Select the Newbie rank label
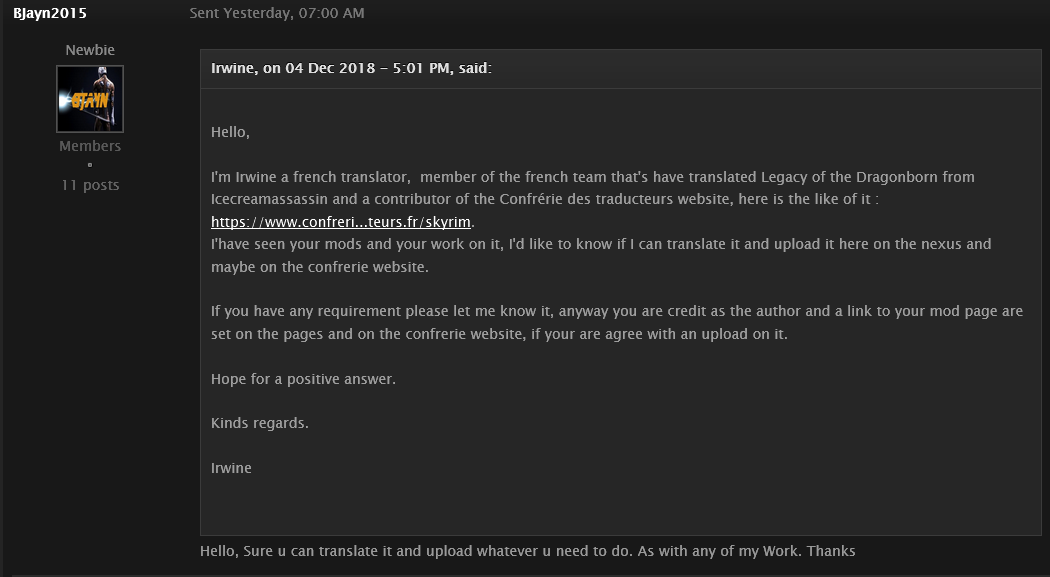Viewport: 1050px width, 577px height. point(90,50)
